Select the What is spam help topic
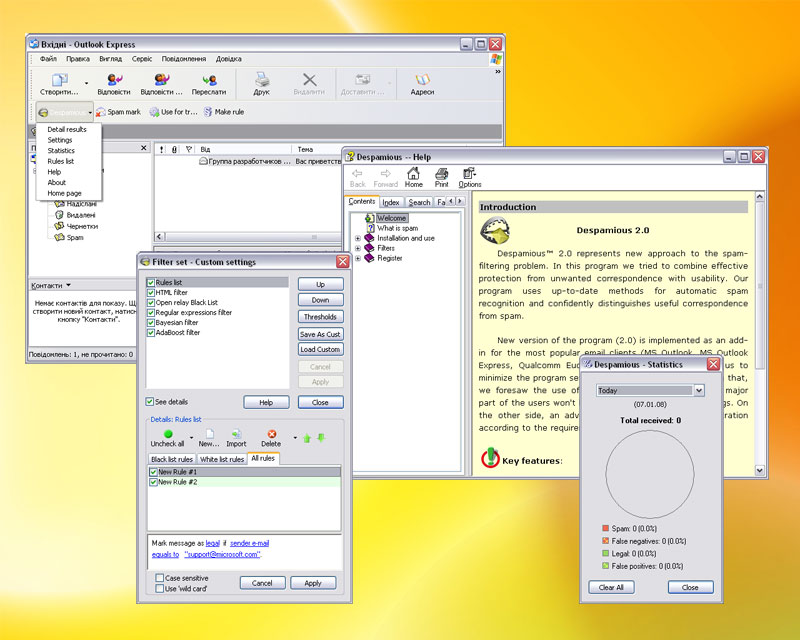 [x=397, y=228]
